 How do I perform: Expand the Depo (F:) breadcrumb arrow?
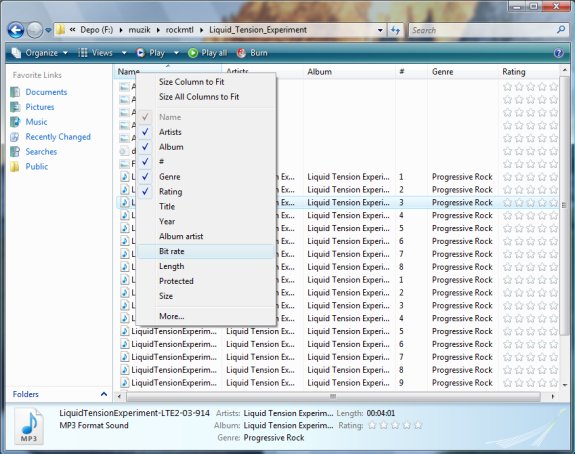click(x=121, y=30)
